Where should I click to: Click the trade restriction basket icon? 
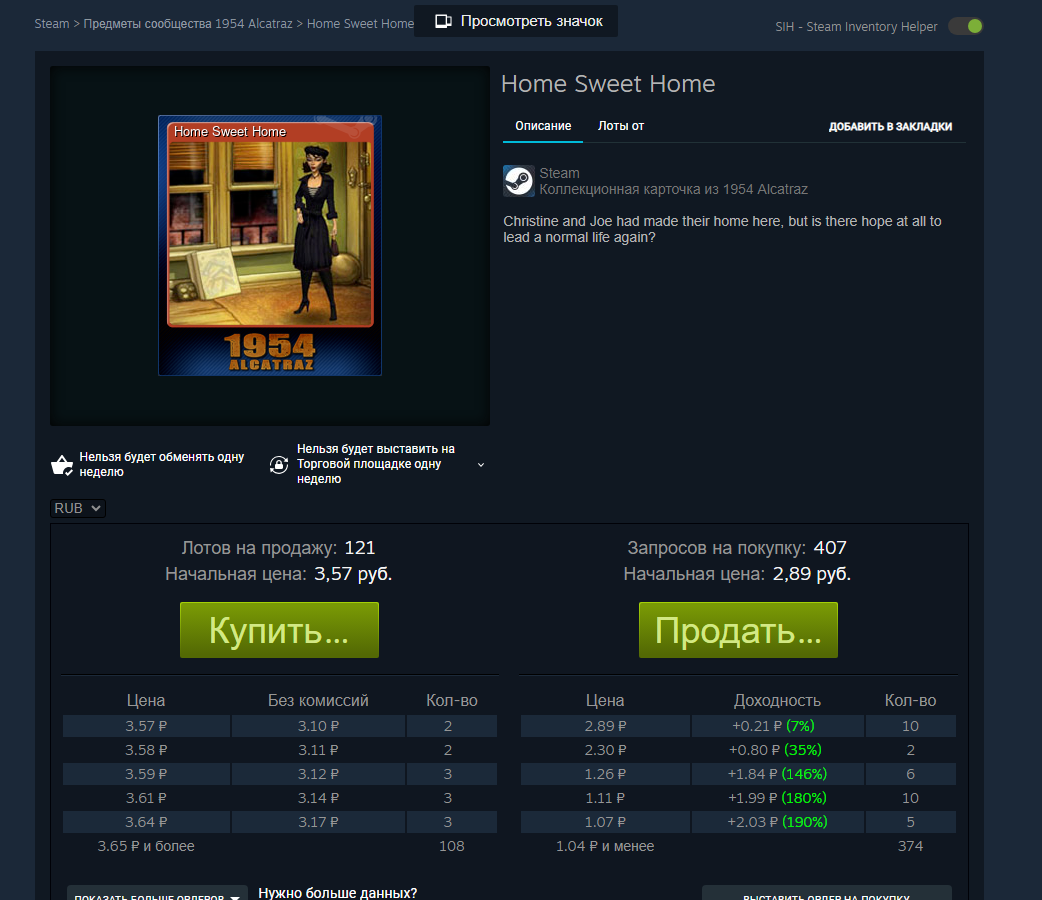pos(62,465)
